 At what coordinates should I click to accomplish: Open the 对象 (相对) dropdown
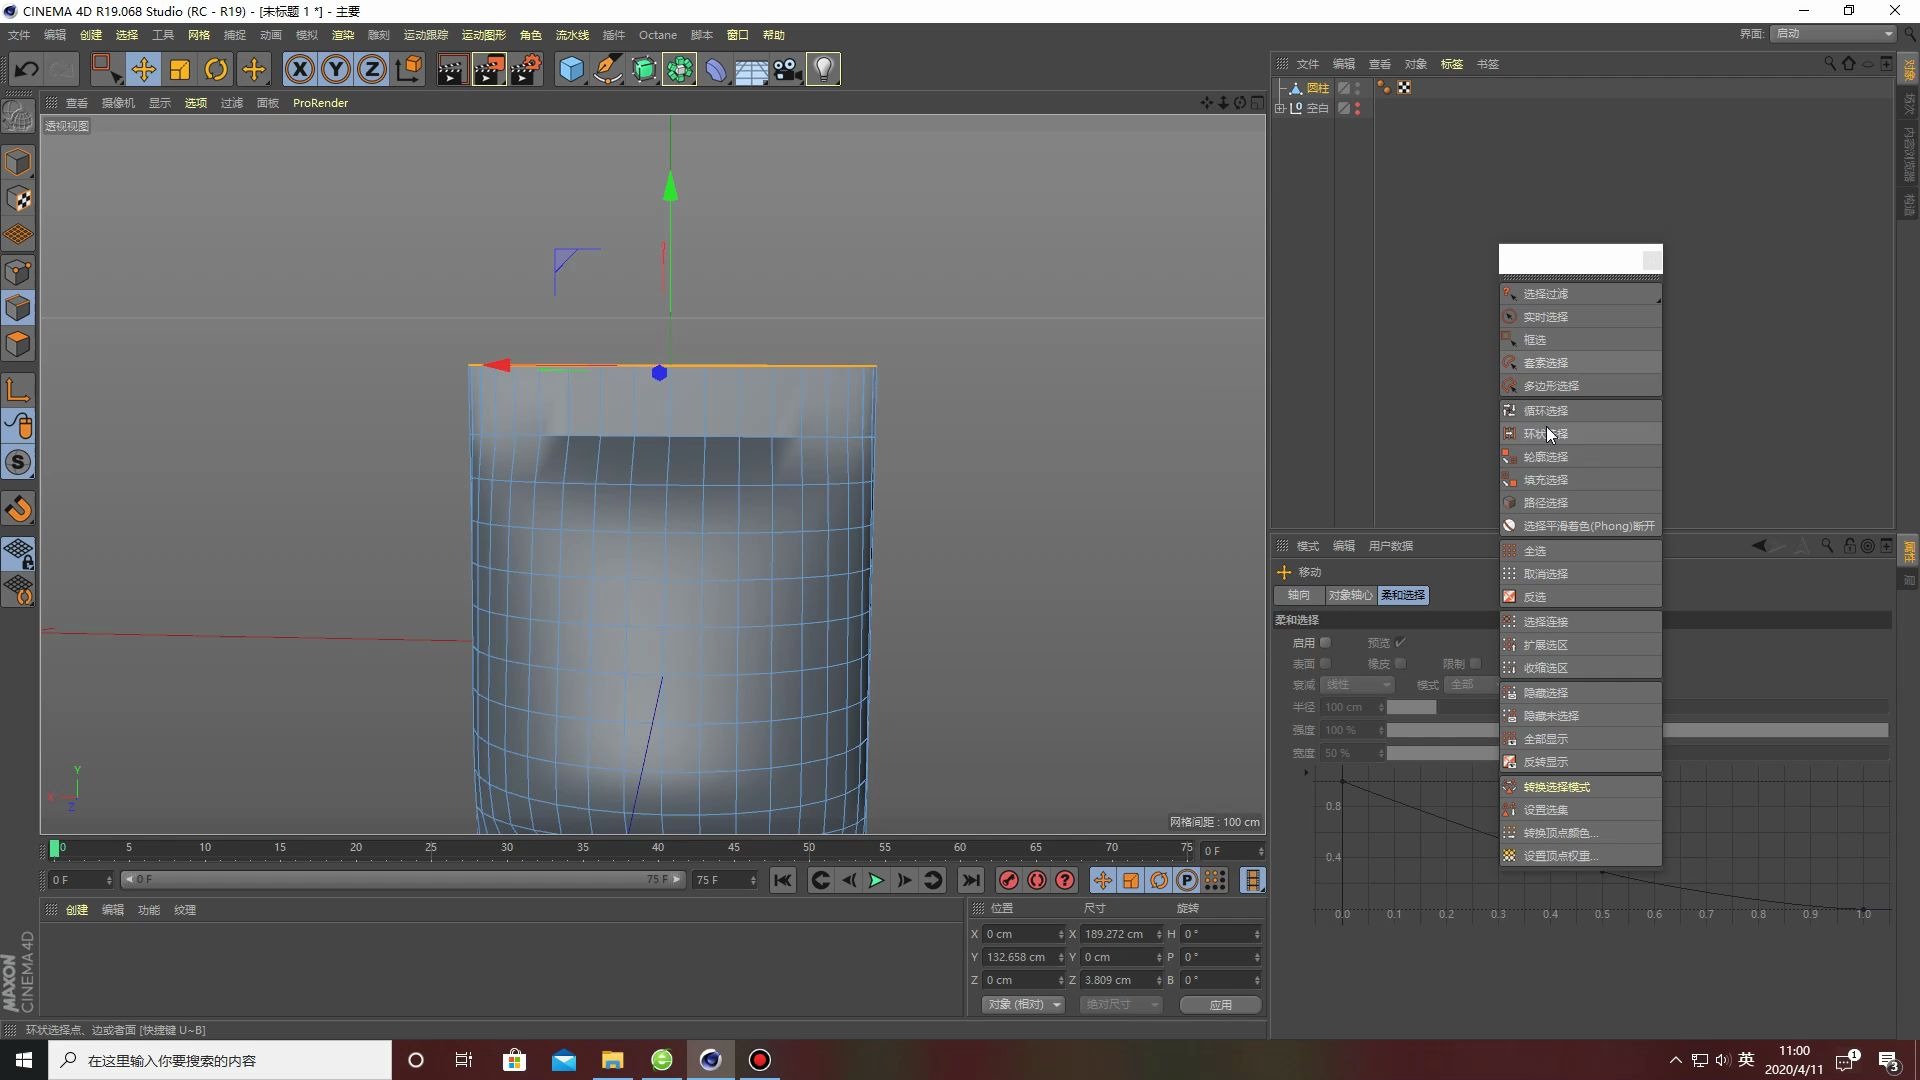(x=1022, y=1004)
